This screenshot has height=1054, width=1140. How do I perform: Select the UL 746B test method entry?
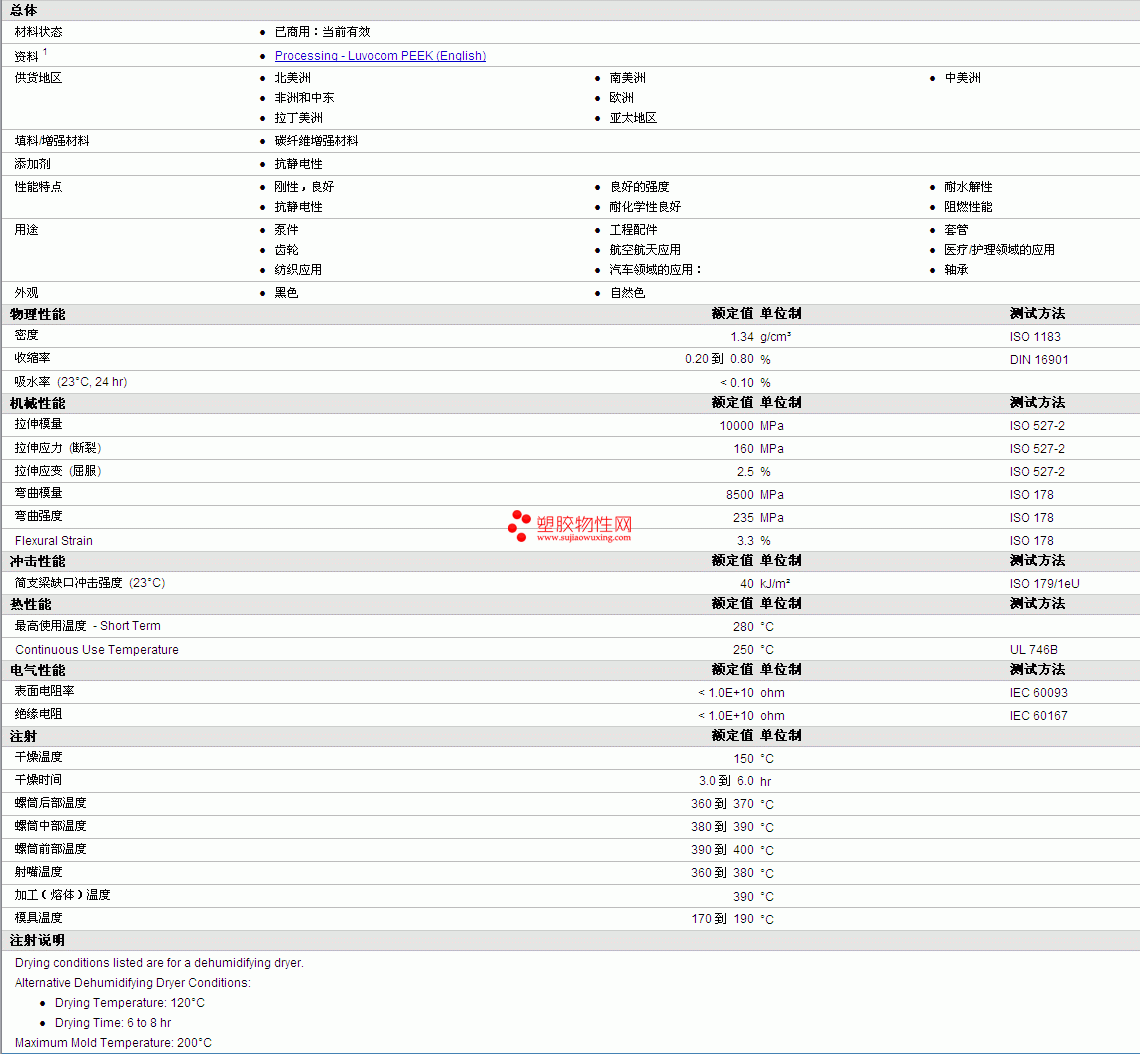[x=1033, y=650]
